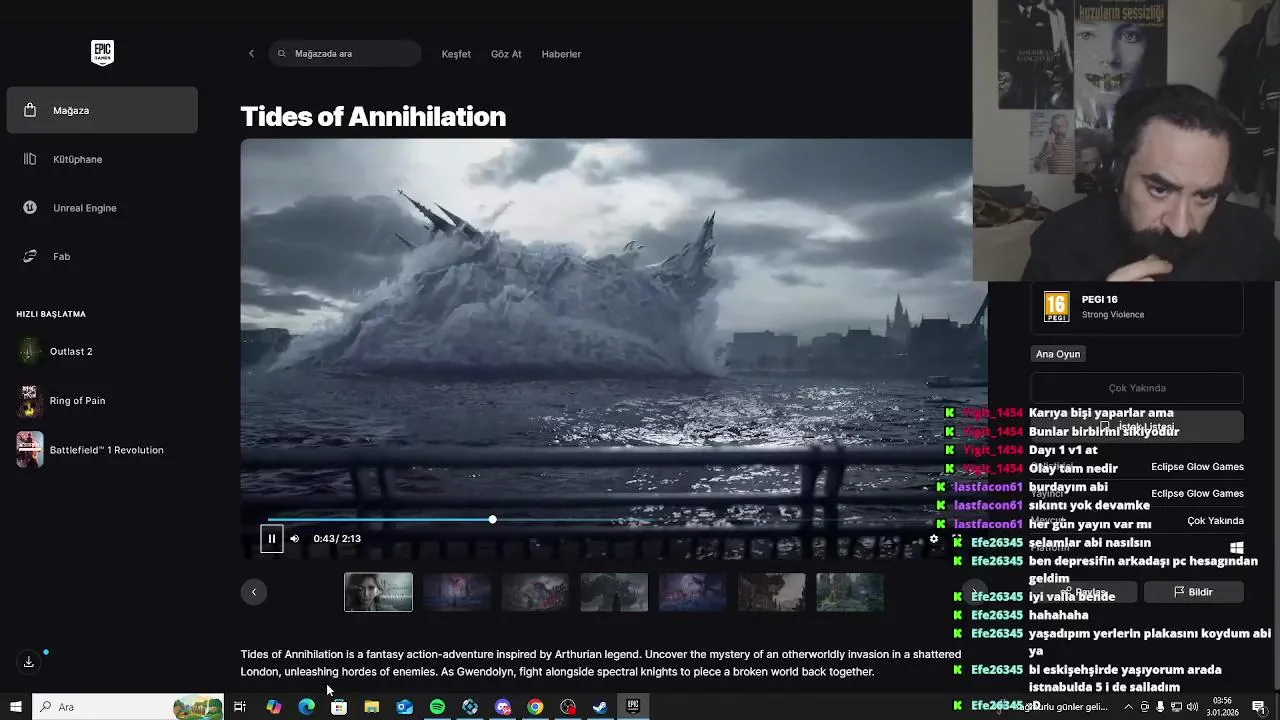
Task: Open the Epic Games logo home
Action: tap(102, 52)
